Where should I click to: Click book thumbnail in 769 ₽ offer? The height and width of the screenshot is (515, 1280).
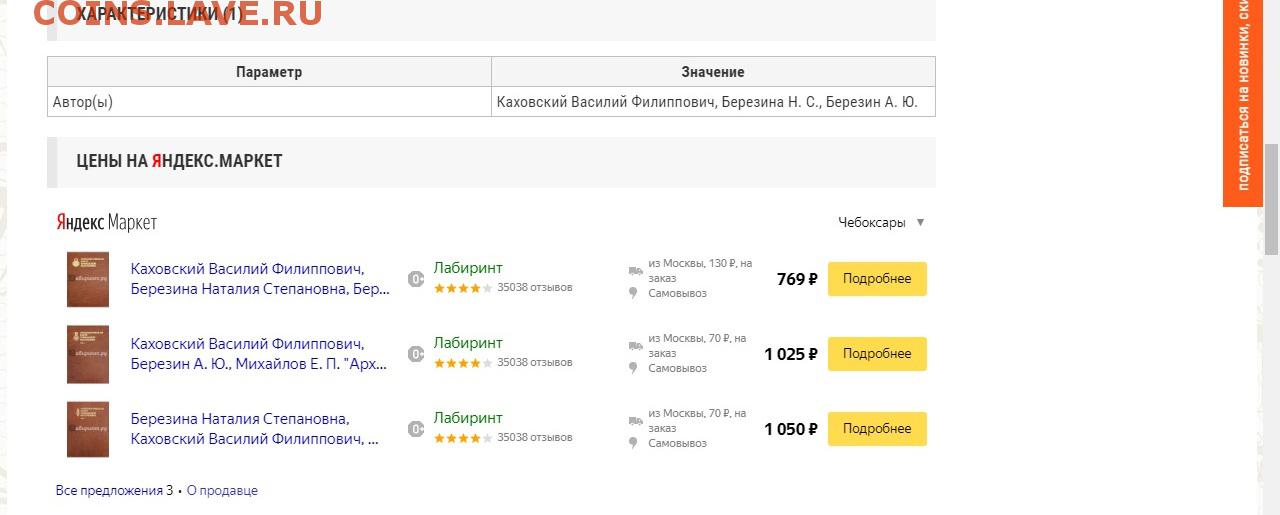pos(87,279)
